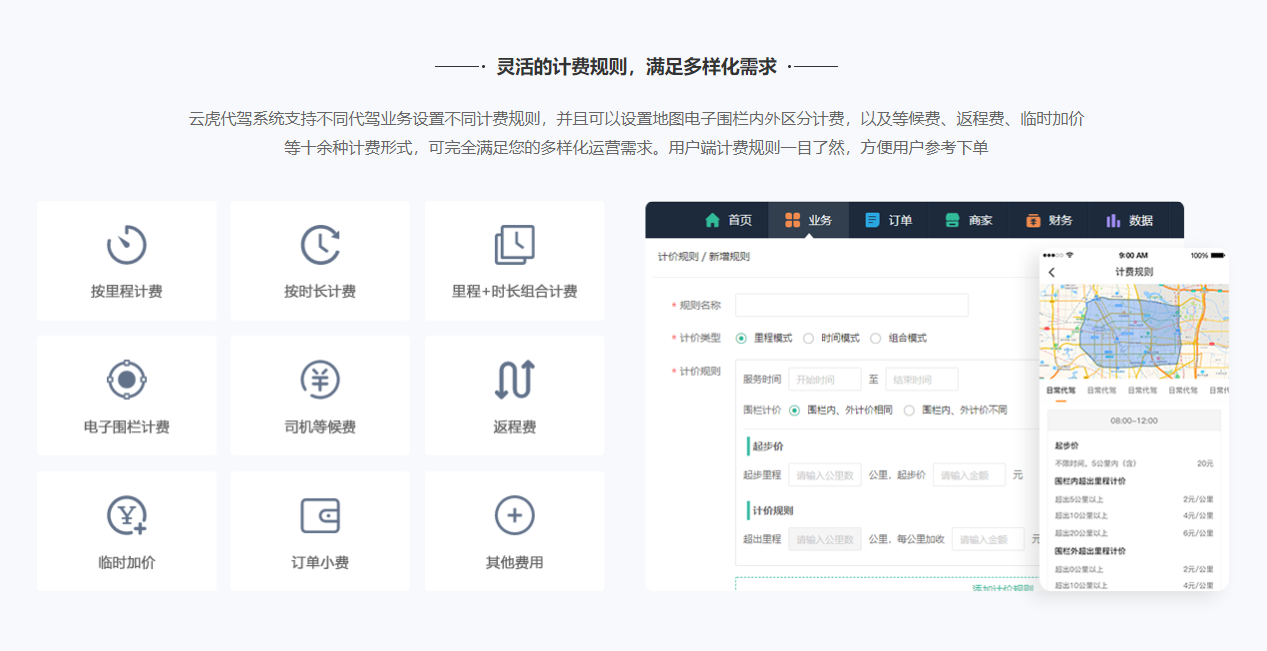1267x651 pixels.
Task: Tap the 超出20公里以上 row
Action: (1134, 533)
